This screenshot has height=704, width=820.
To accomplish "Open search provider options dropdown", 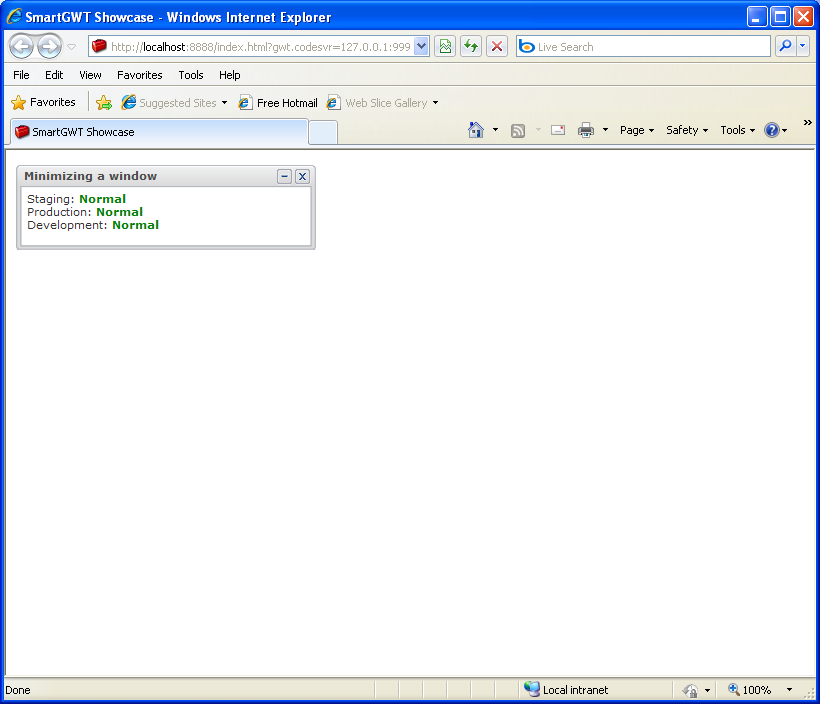I will (803, 47).
